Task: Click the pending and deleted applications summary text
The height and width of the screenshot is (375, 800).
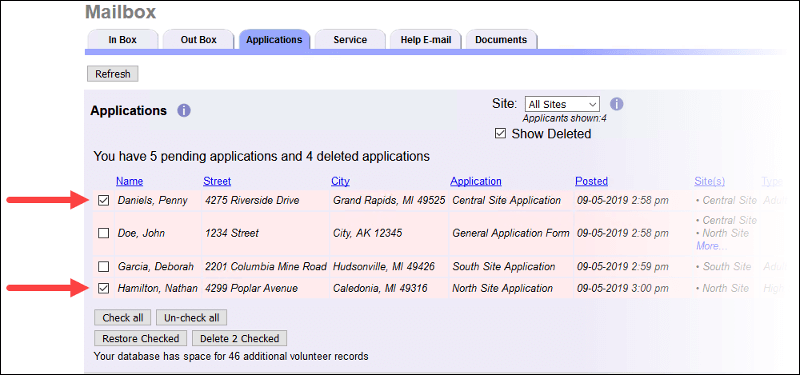Action: pos(262,156)
